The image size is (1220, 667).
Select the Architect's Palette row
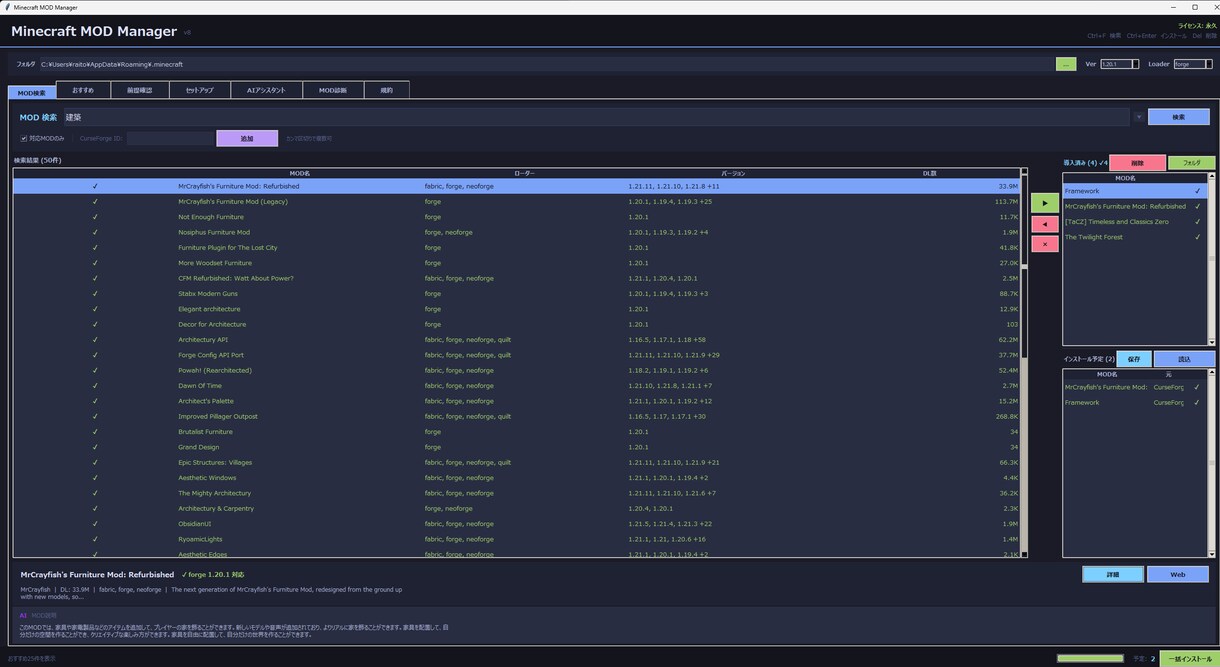coord(517,401)
